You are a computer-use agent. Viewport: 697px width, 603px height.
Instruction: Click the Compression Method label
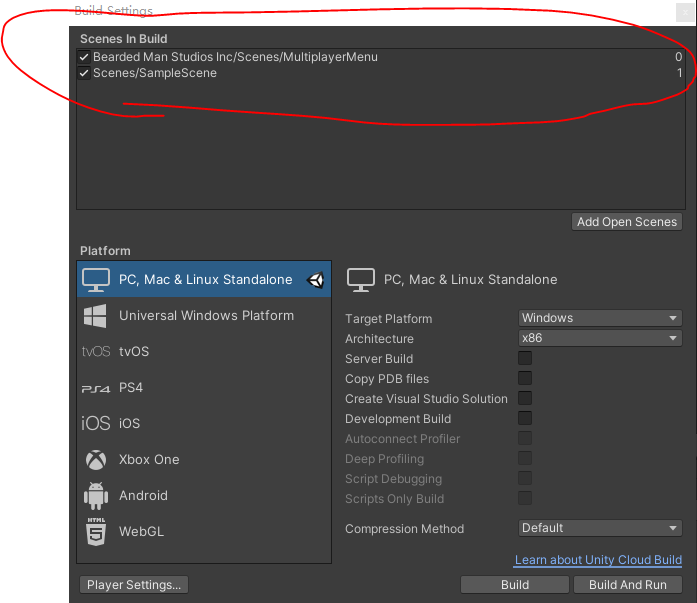click(405, 529)
